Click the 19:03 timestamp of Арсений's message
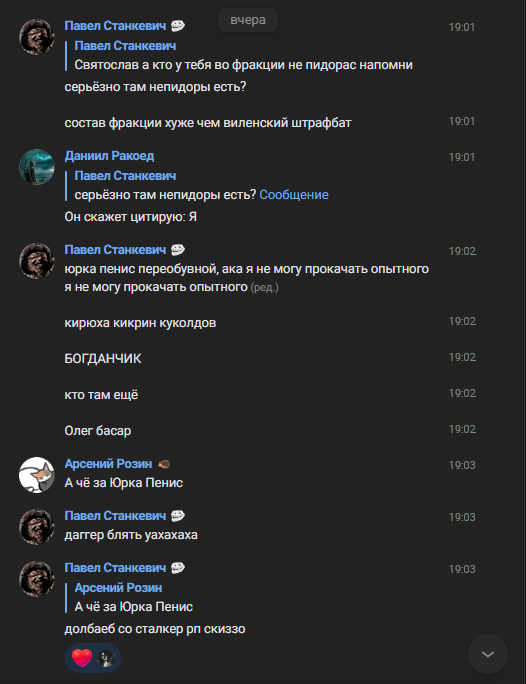Viewport: 526px width, 684px height. tap(462, 465)
